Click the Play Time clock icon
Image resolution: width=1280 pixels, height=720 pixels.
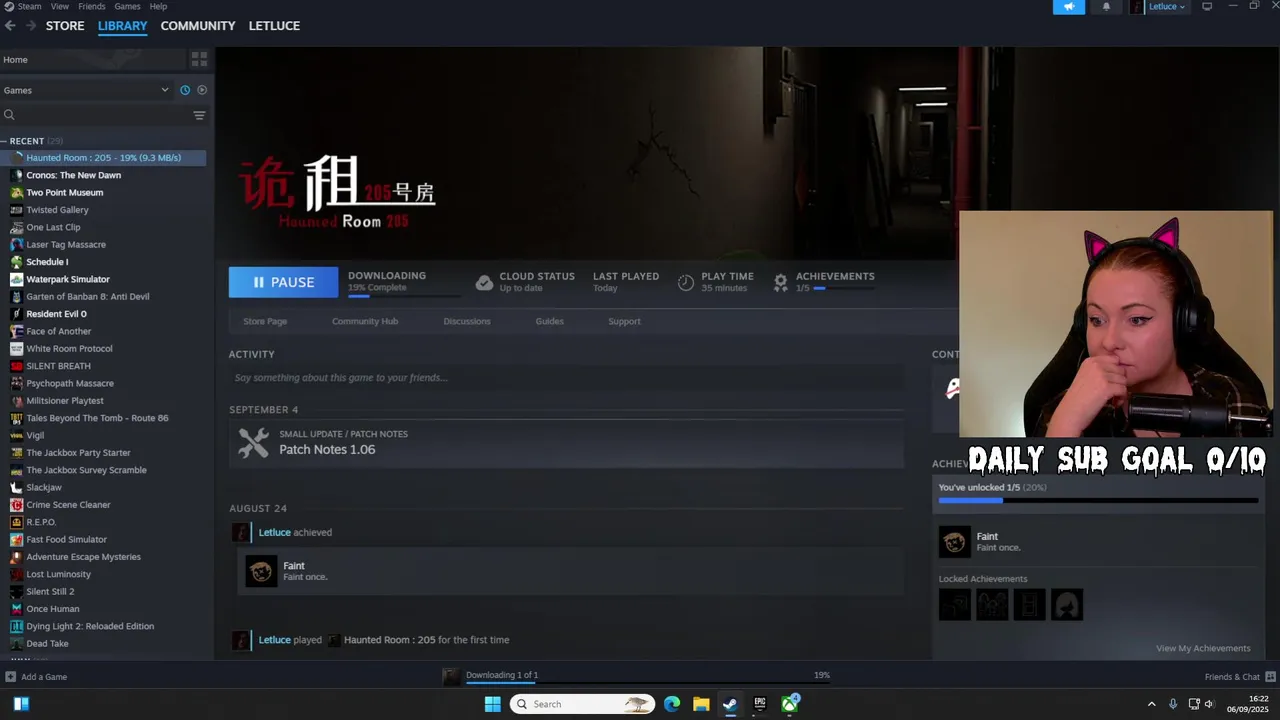pos(686,283)
